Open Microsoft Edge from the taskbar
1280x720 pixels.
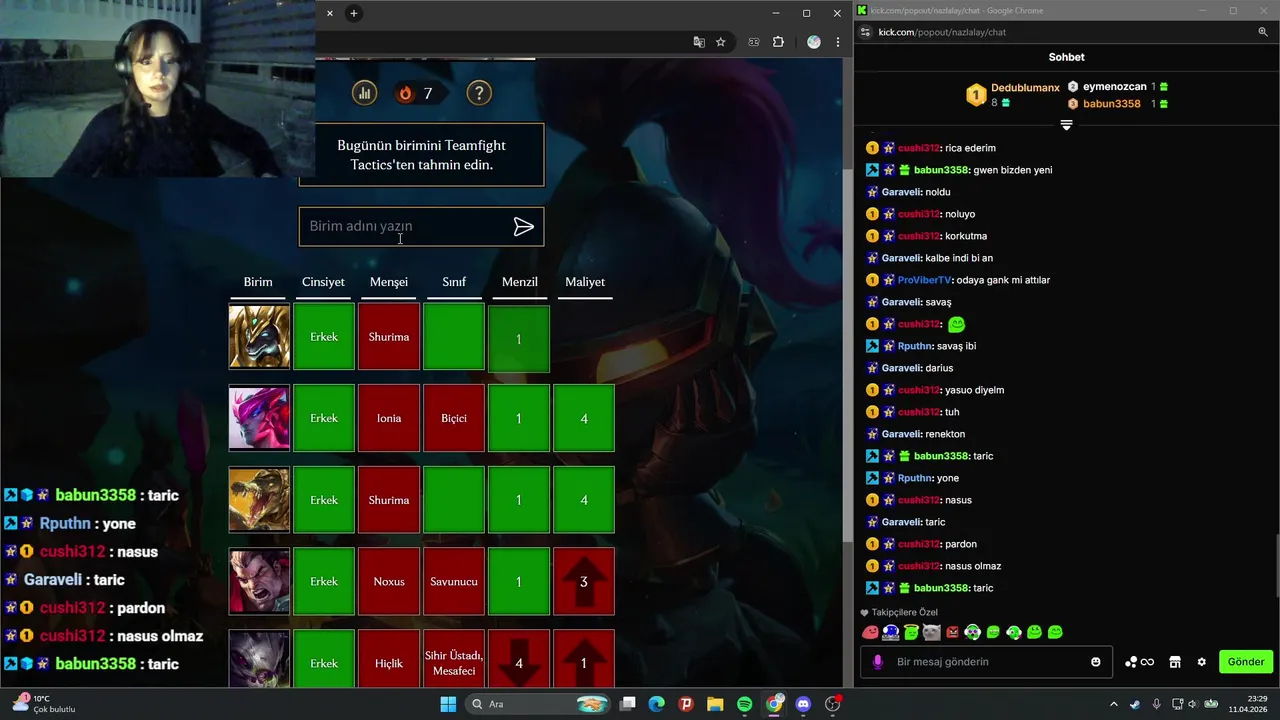(657, 704)
